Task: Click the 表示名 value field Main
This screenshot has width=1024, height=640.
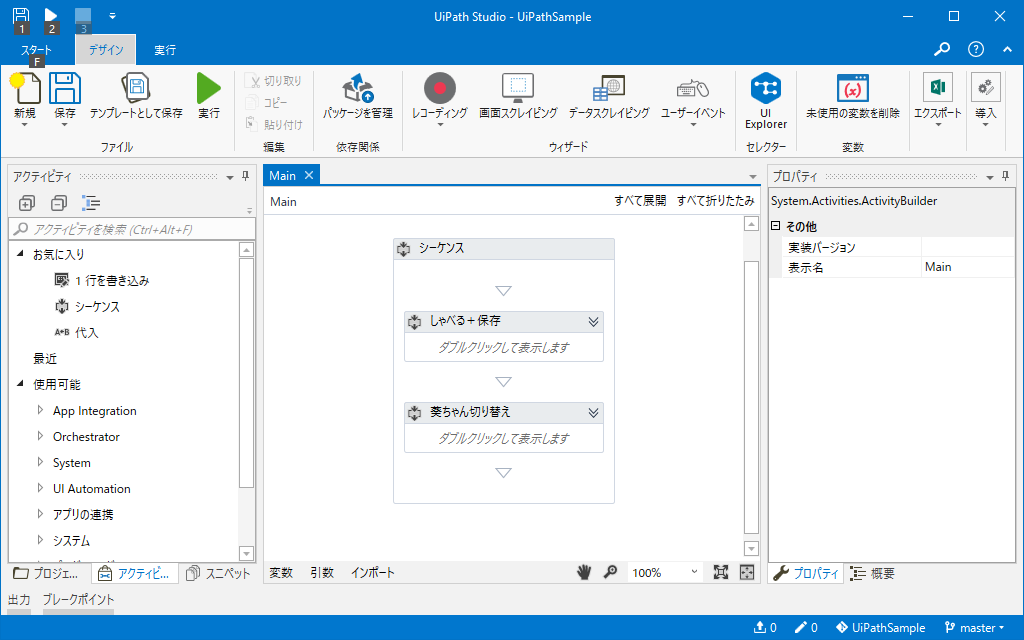Action: coord(967,266)
